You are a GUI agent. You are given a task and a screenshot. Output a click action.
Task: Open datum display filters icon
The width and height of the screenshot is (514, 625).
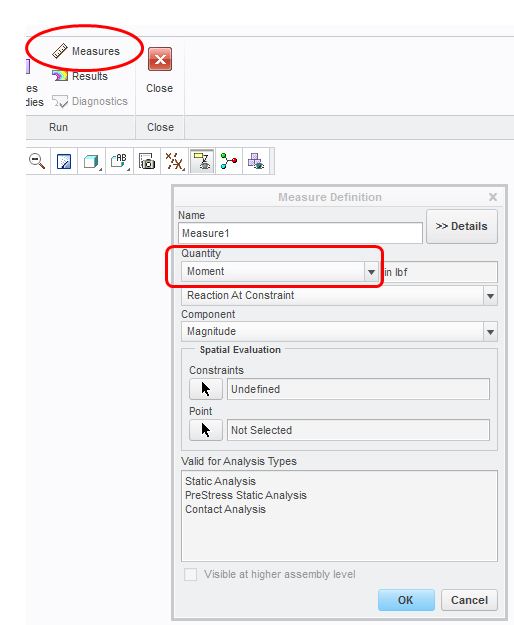[x=175, y=161]
